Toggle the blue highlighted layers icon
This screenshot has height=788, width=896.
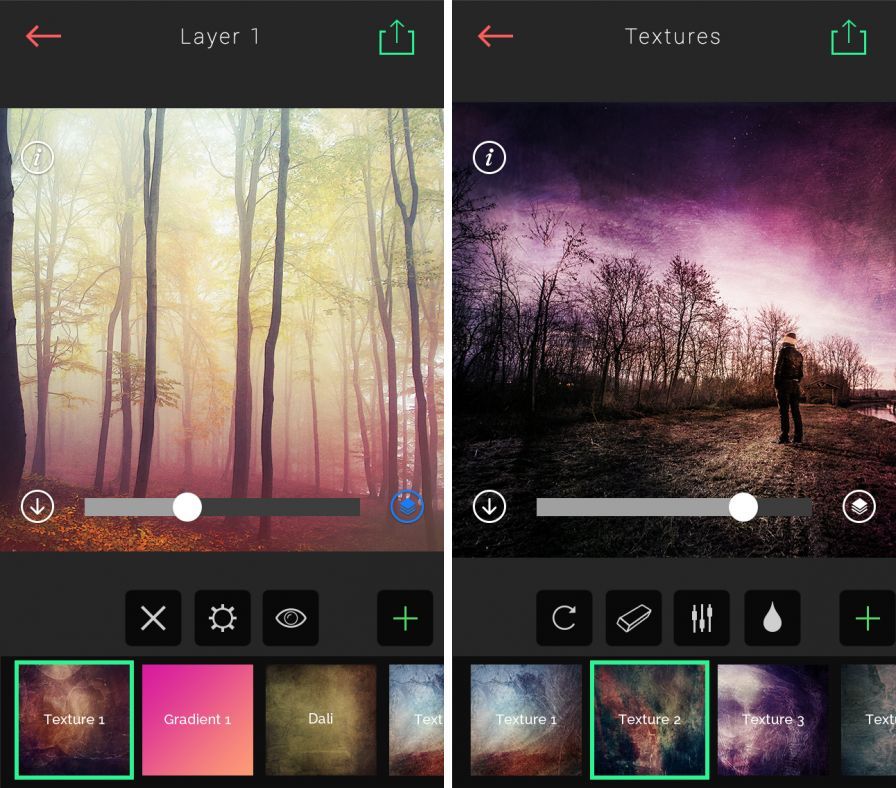coord(407,507)
